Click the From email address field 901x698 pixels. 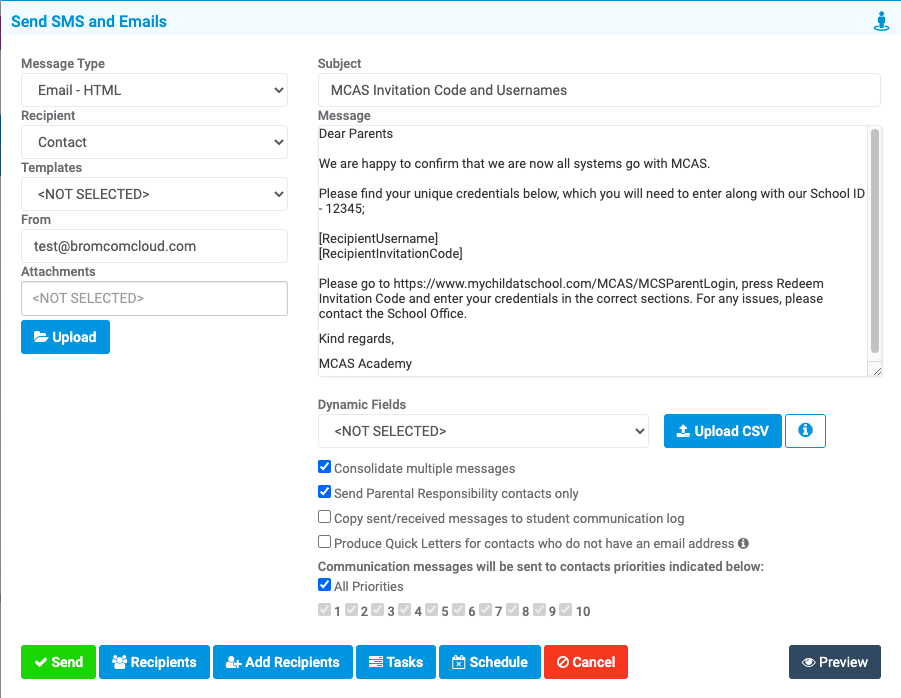coord(155,246)
